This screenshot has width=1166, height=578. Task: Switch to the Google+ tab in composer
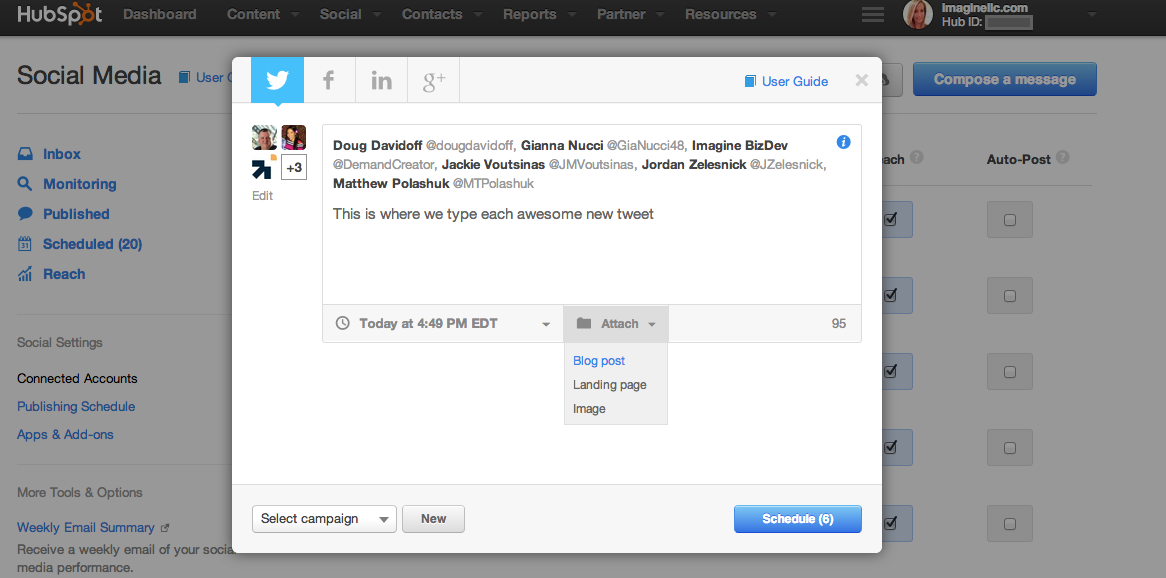coord(434,80)
